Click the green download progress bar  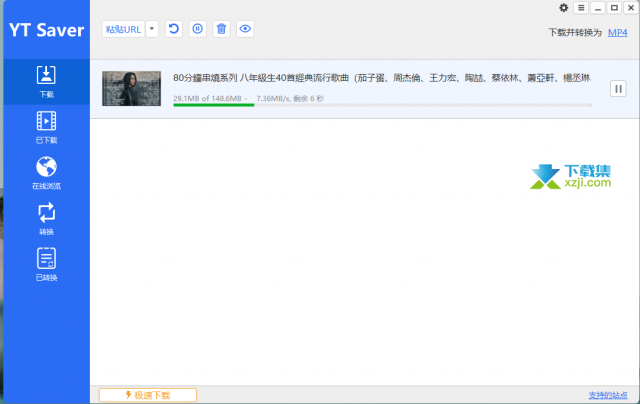(382, 105)
